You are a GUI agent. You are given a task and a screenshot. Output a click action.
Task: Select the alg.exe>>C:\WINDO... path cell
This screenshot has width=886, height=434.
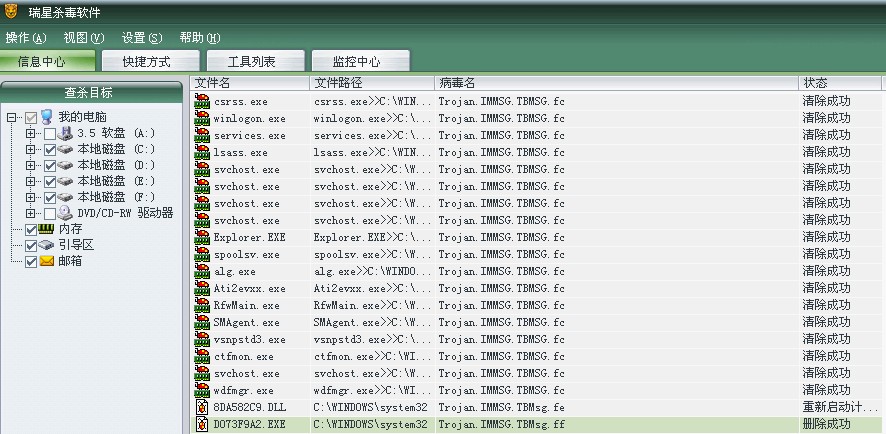(x=373, y=272)
